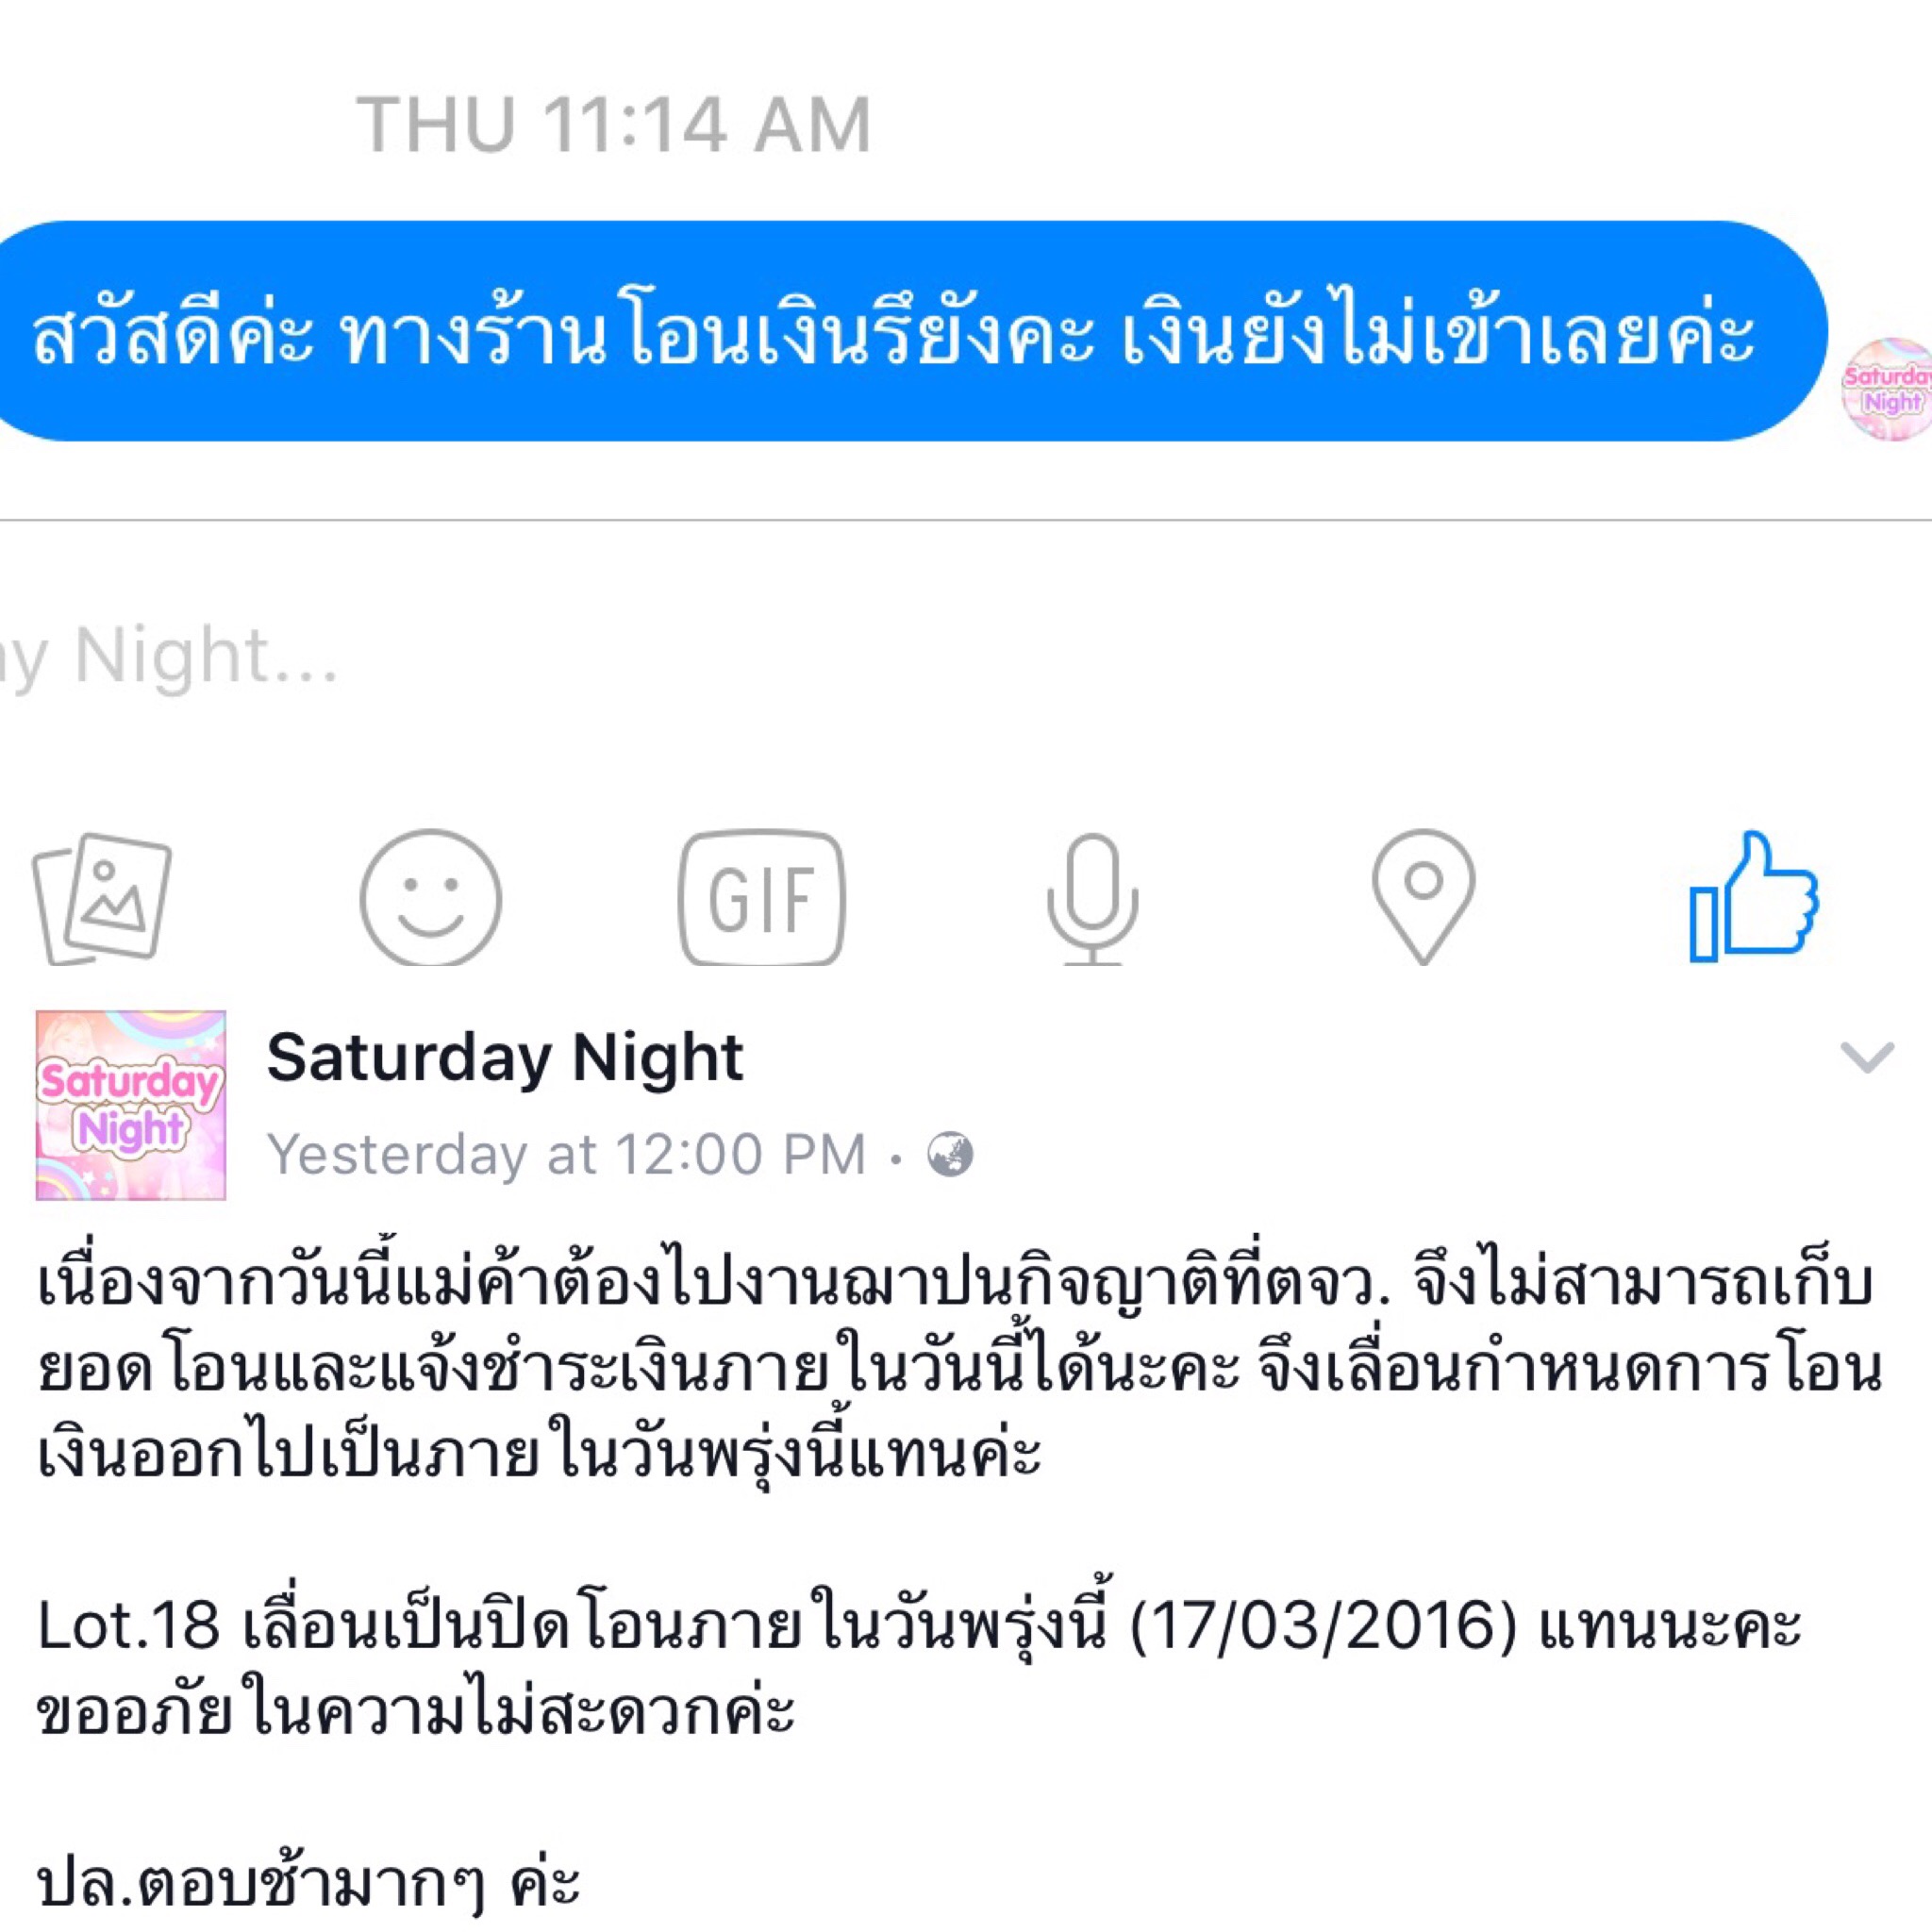Focus the message input field
The image size is (1932, 1932).
tap(966, 657)
